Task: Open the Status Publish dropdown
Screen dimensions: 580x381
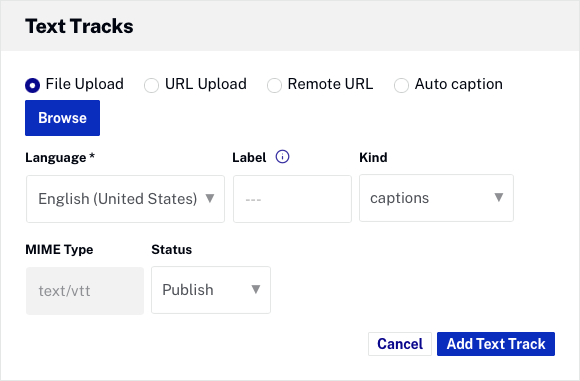Action: pos(211,290)
